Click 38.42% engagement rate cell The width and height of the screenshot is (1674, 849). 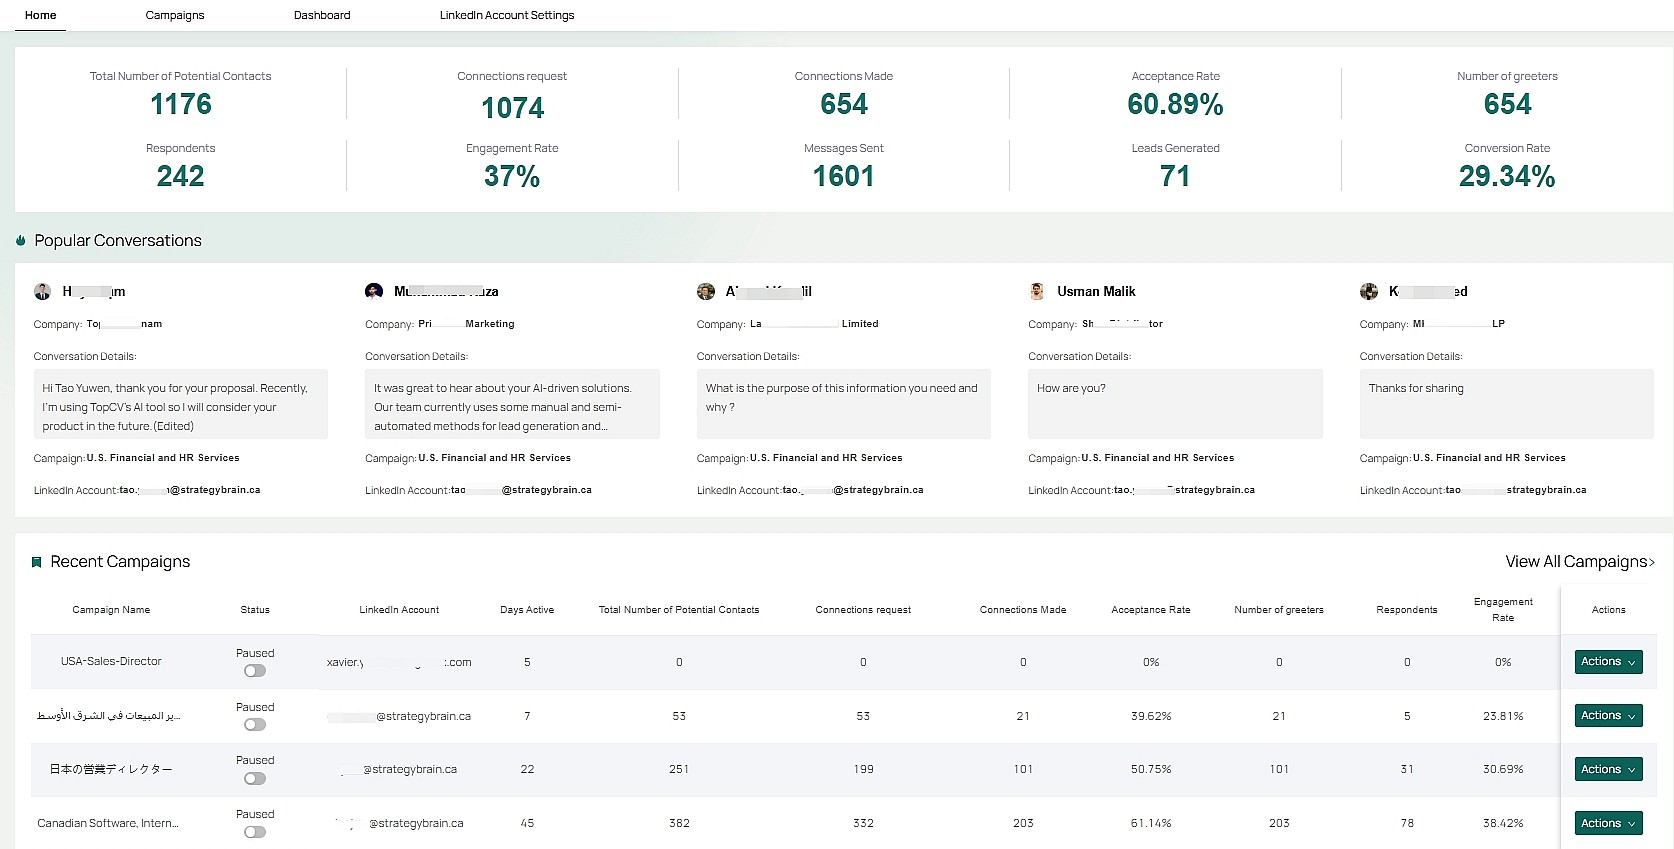coord(1503,823)
